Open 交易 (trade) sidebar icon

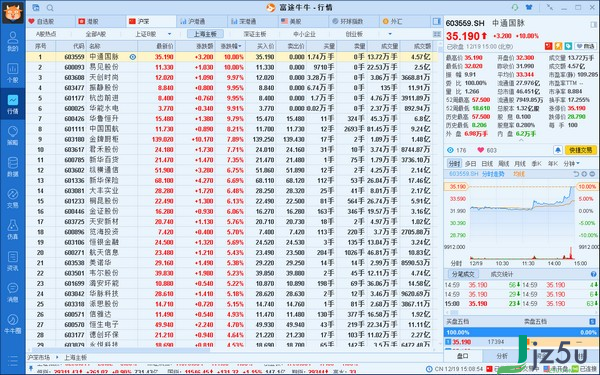point(13,198)
